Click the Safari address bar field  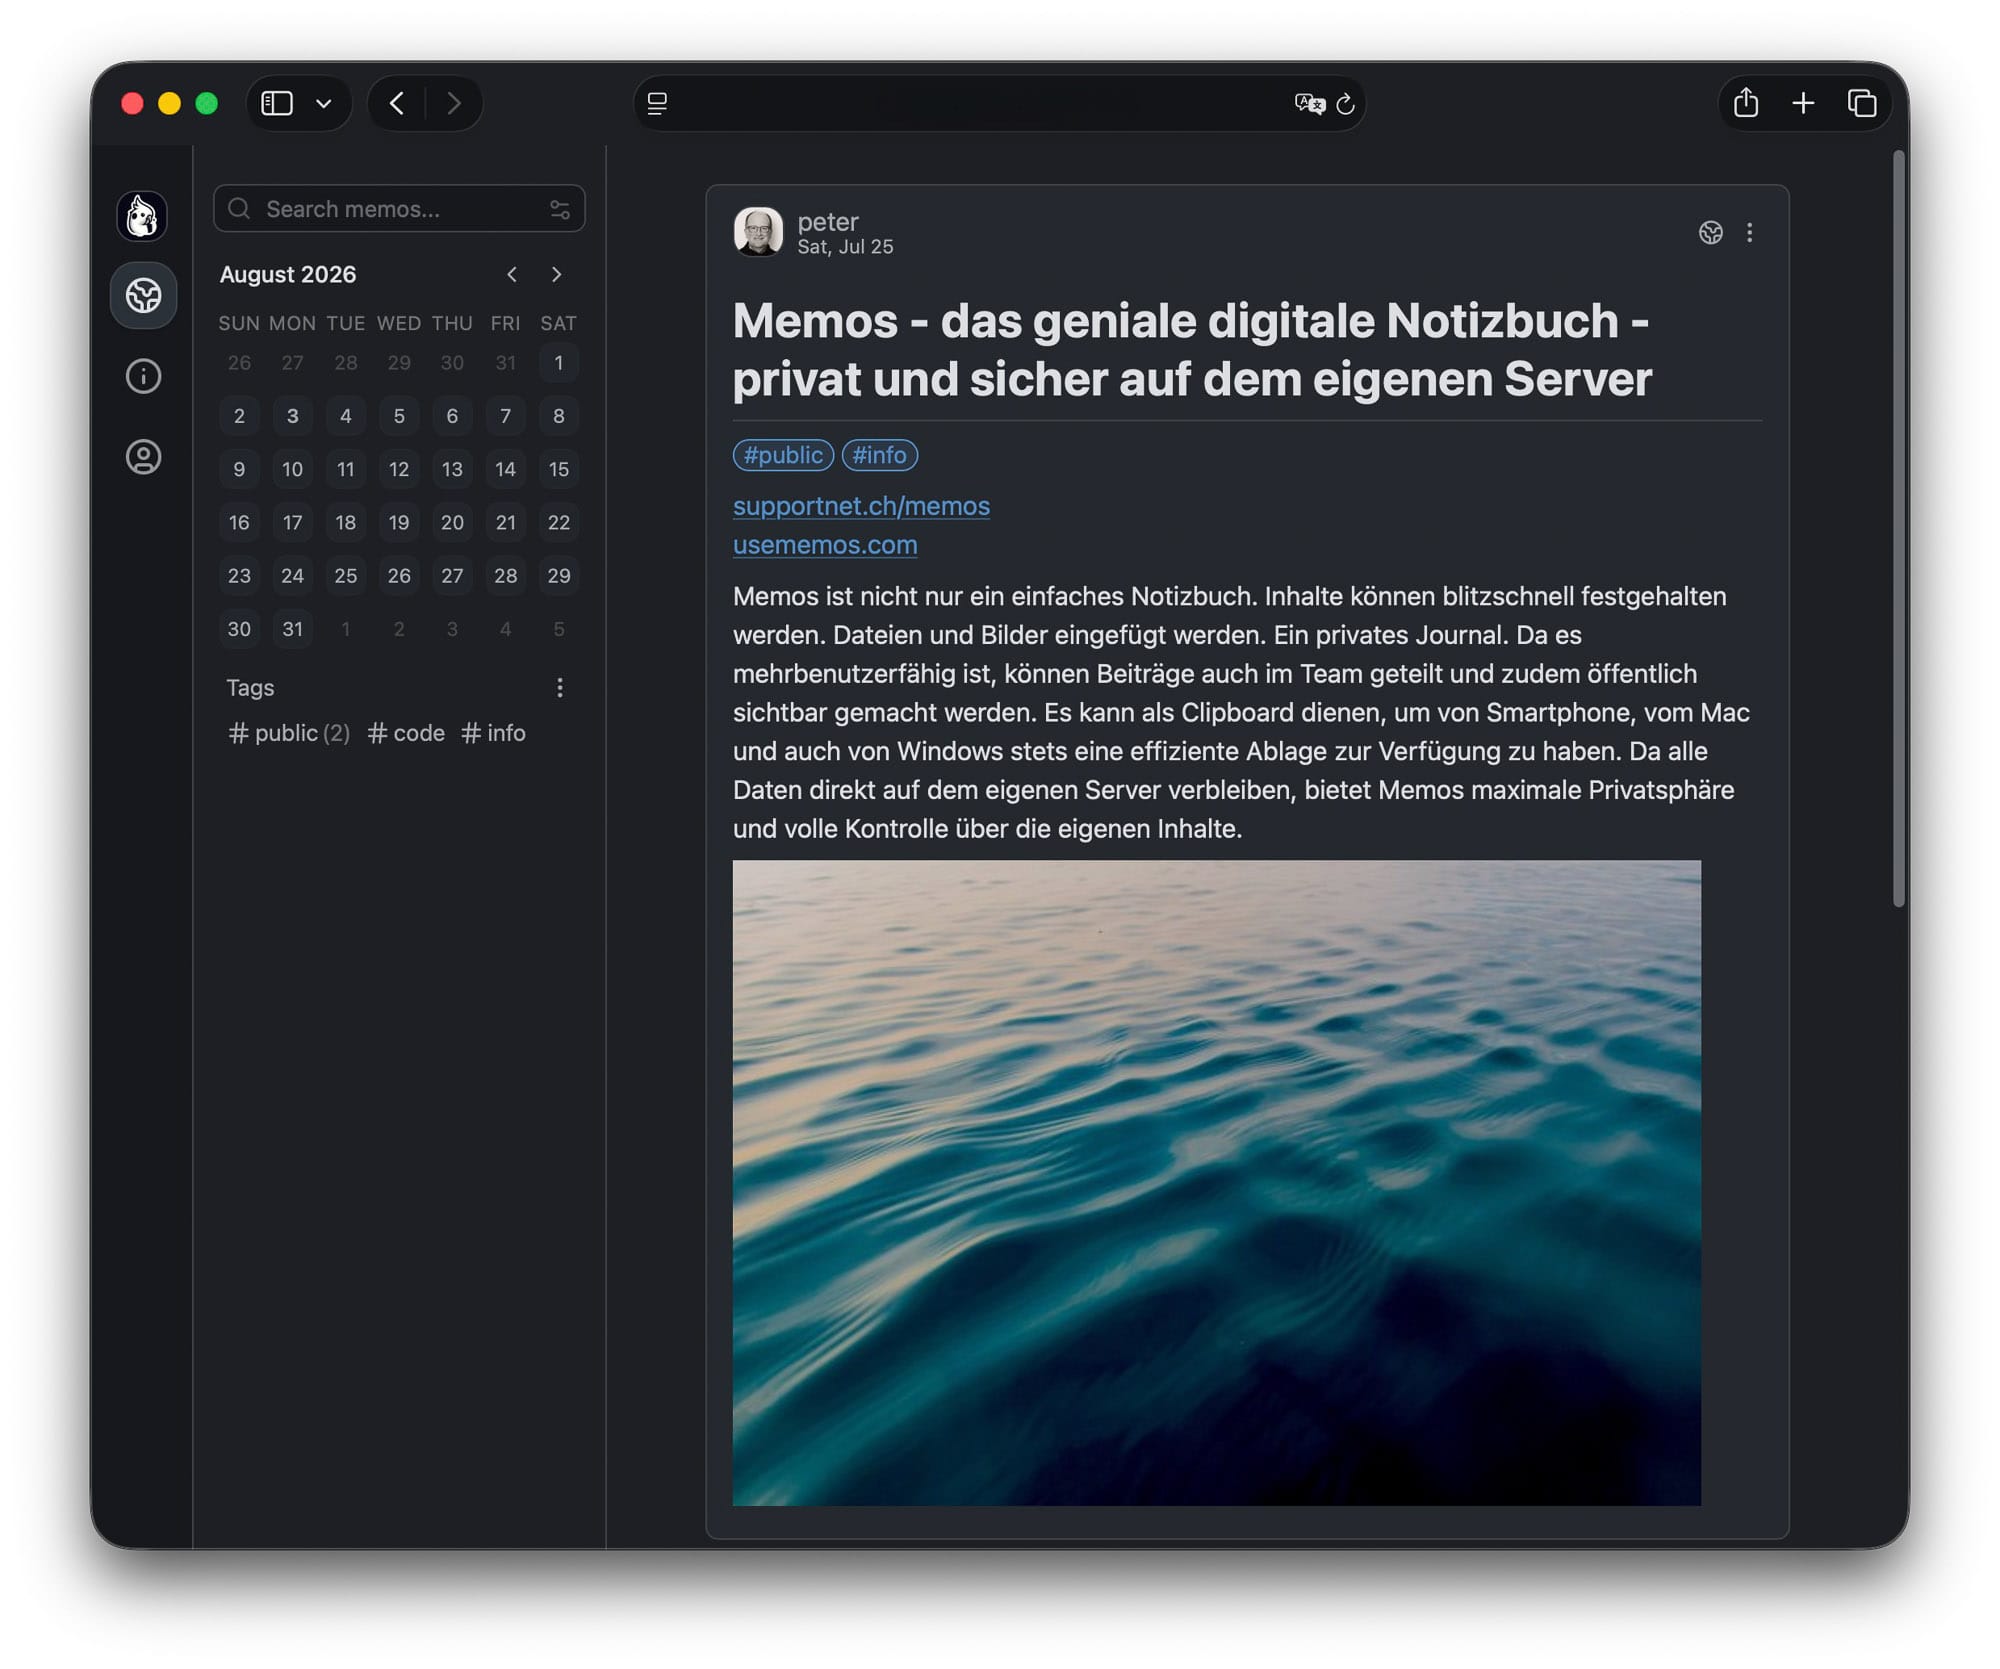(x=999, y=103)
